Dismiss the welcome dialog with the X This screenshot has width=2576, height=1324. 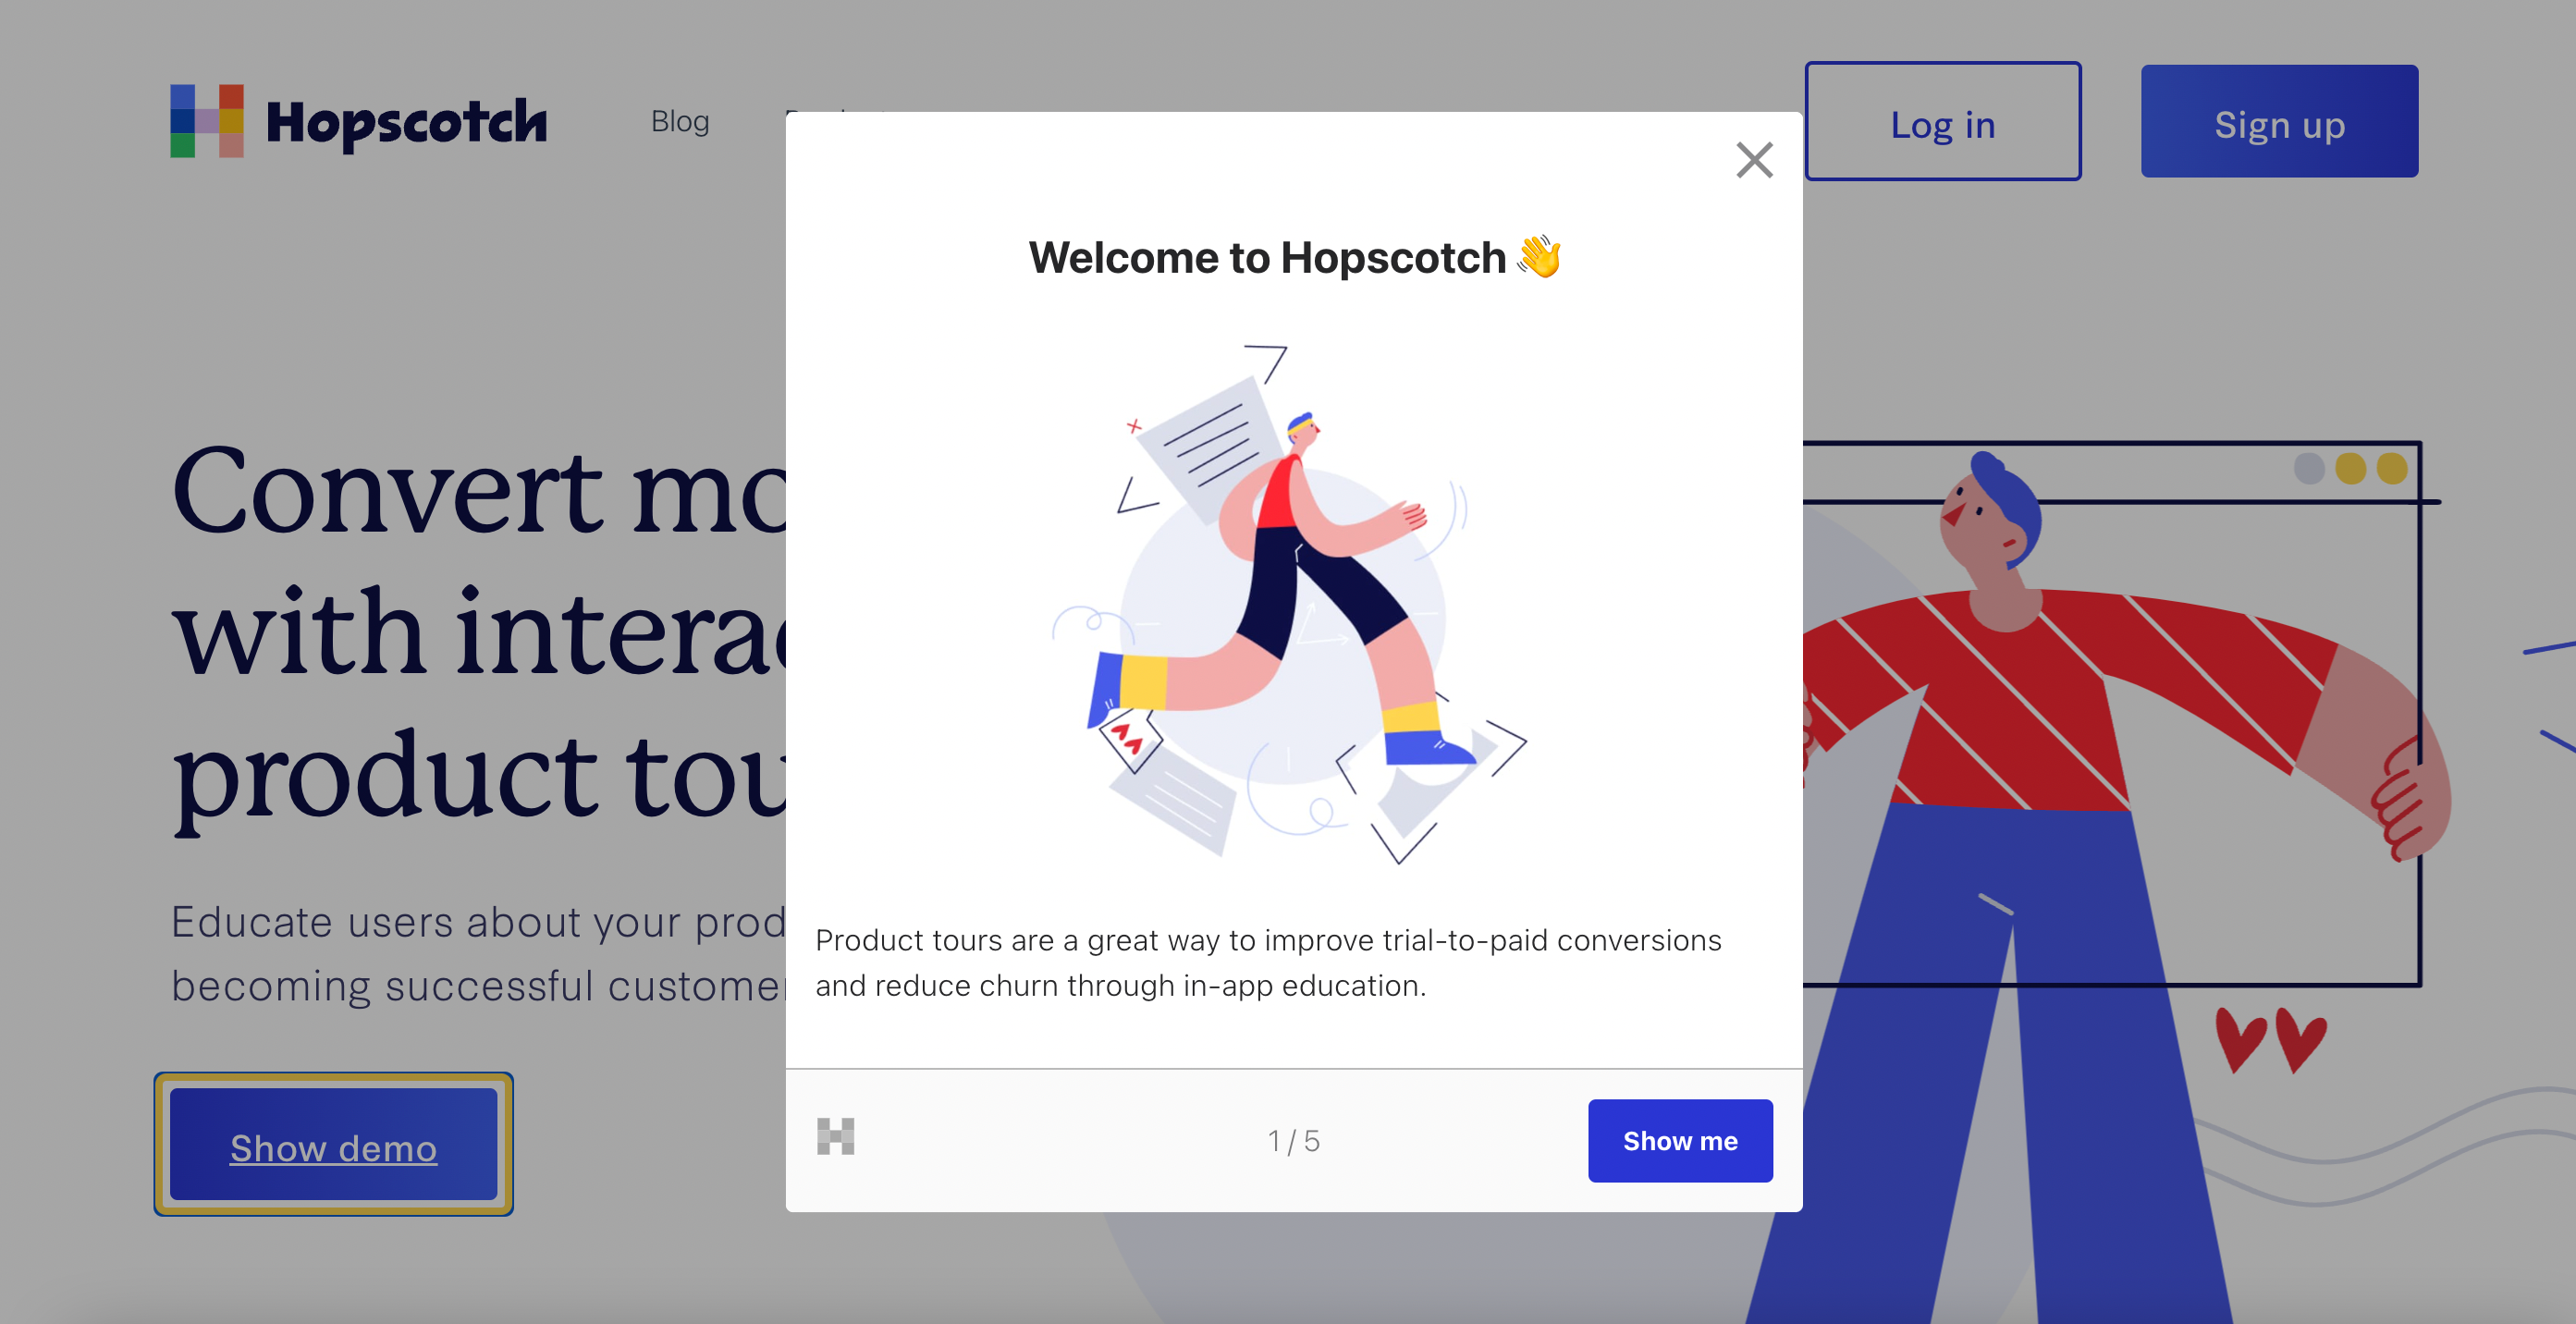point(1754,160)
